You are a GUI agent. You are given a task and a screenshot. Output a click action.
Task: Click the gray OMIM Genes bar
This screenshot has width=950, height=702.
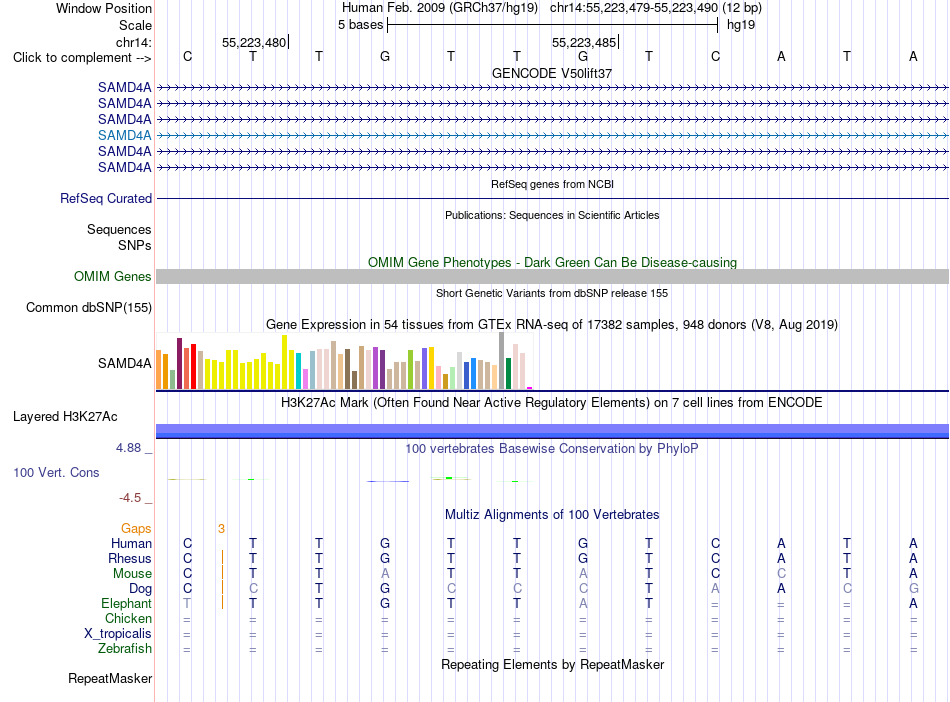[x=552, y=276]
